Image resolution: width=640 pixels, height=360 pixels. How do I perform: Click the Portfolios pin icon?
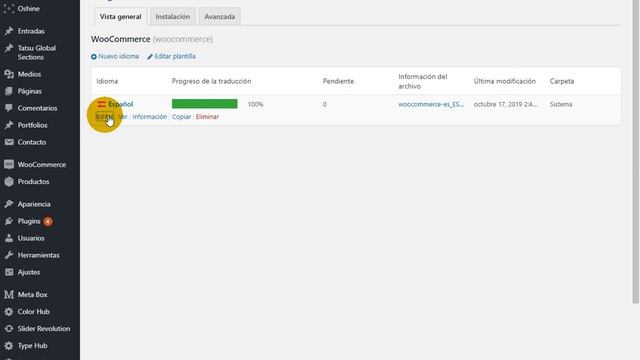pyautogui.click(x=9, y=125)
